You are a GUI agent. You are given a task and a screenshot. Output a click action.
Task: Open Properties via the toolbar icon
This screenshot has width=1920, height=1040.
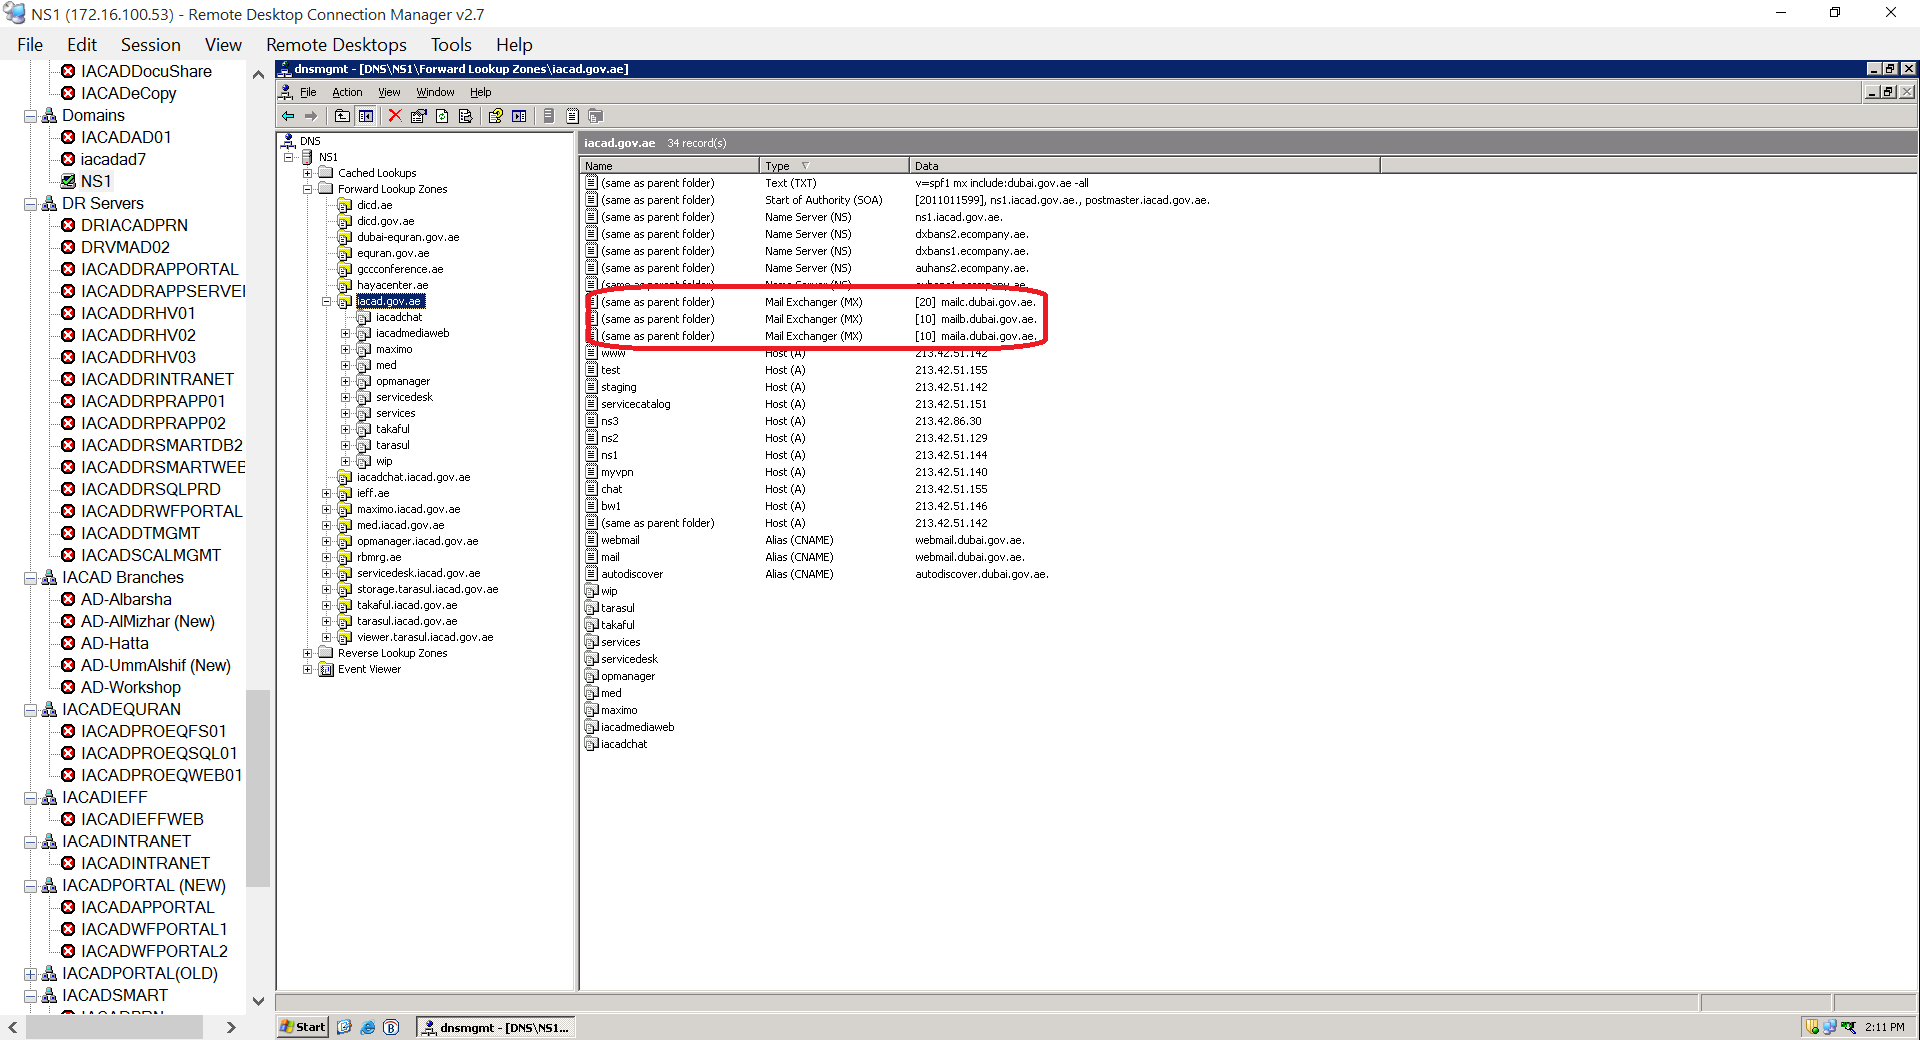[418, 116]
